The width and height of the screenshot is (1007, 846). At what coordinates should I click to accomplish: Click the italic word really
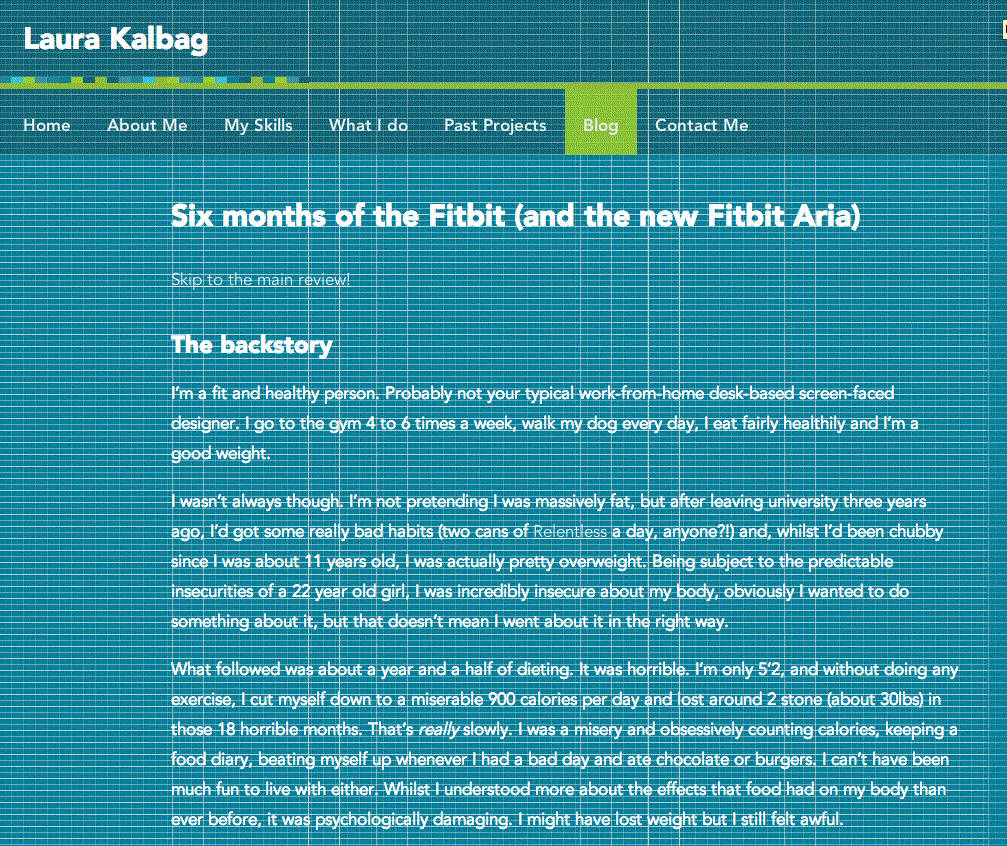pyautogui.click(x=439, y=730)
